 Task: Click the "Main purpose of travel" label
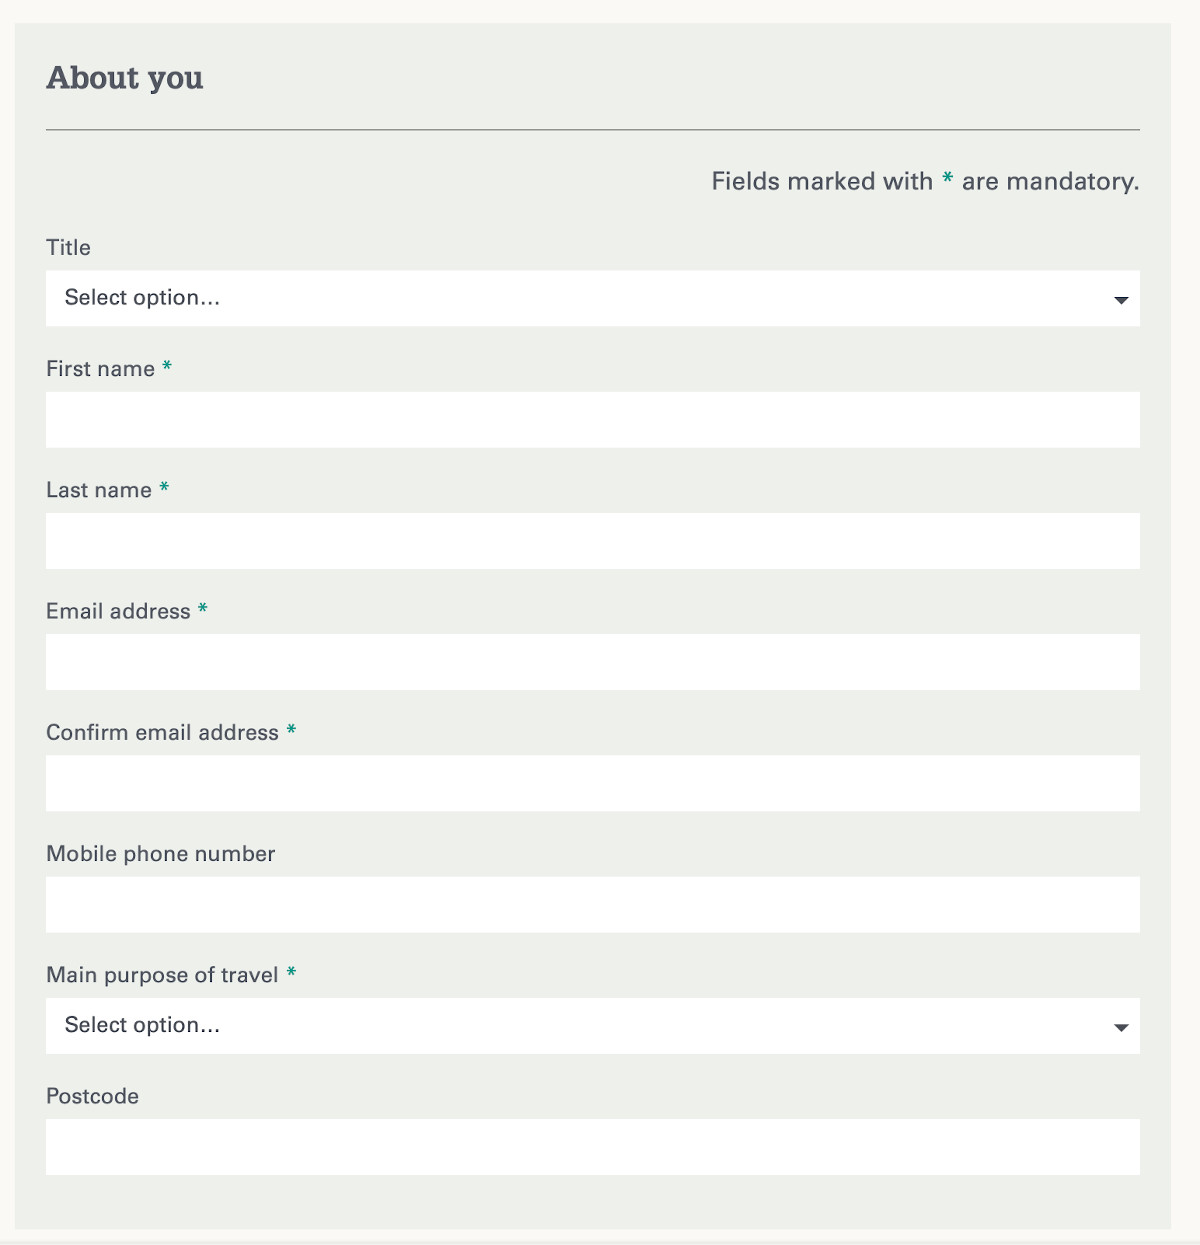point(162,975)
